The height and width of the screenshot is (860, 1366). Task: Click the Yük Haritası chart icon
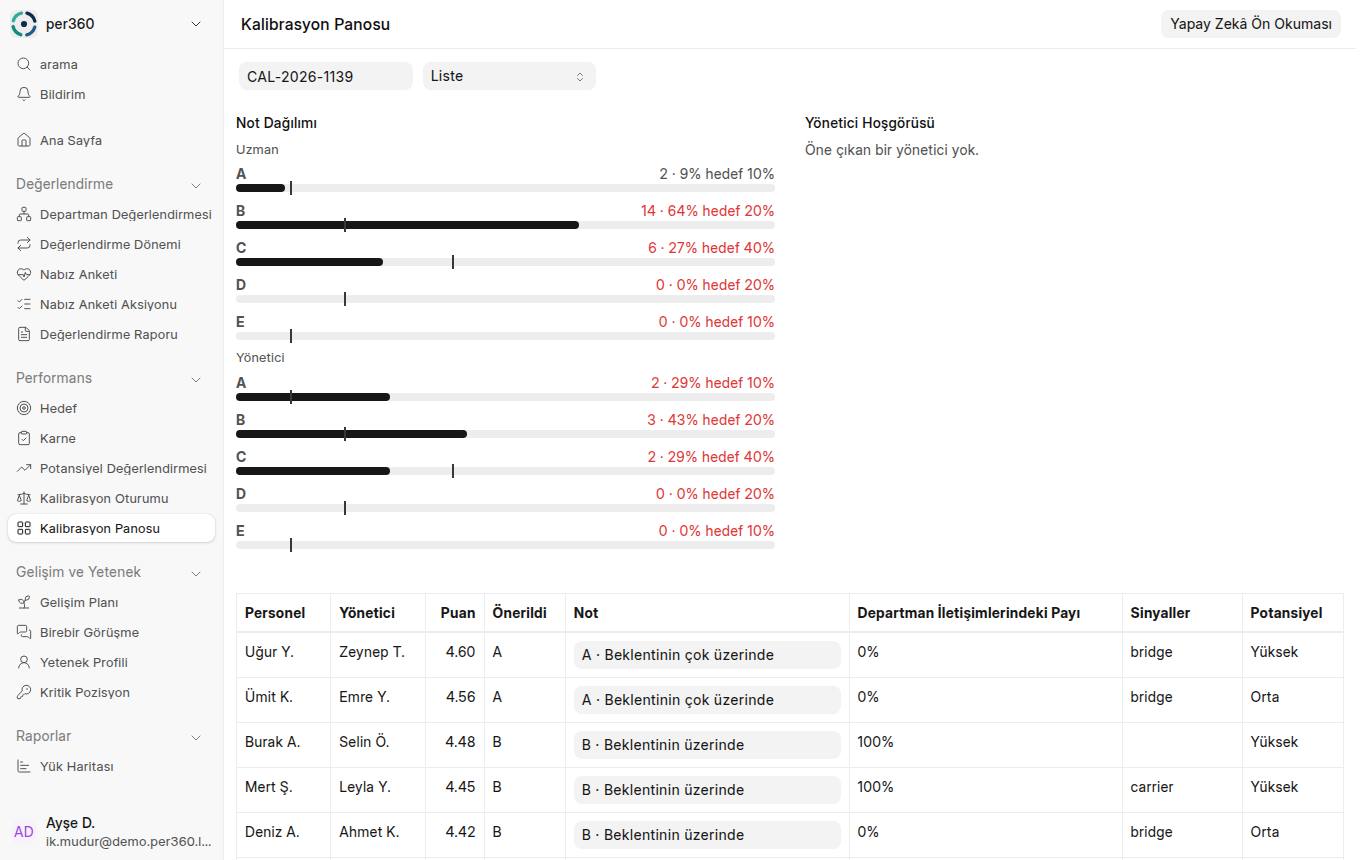coord(24,766)
